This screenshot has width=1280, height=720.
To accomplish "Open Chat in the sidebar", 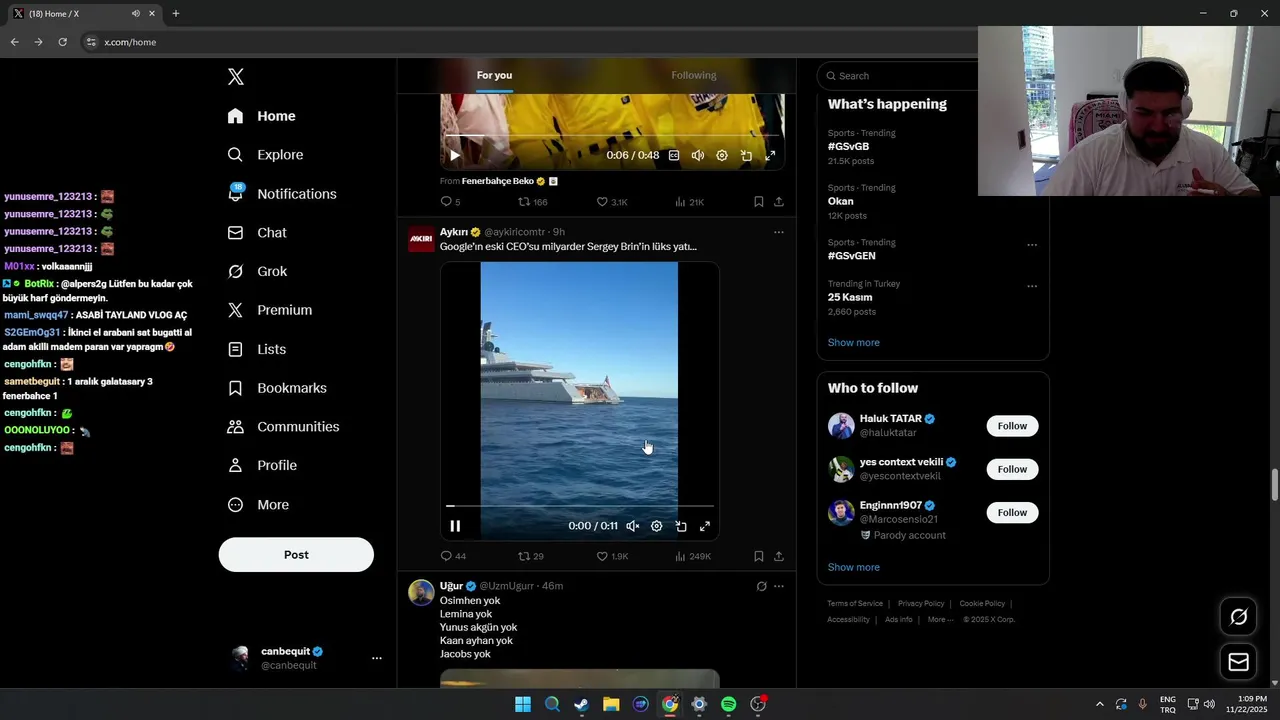I will point(257,233).
